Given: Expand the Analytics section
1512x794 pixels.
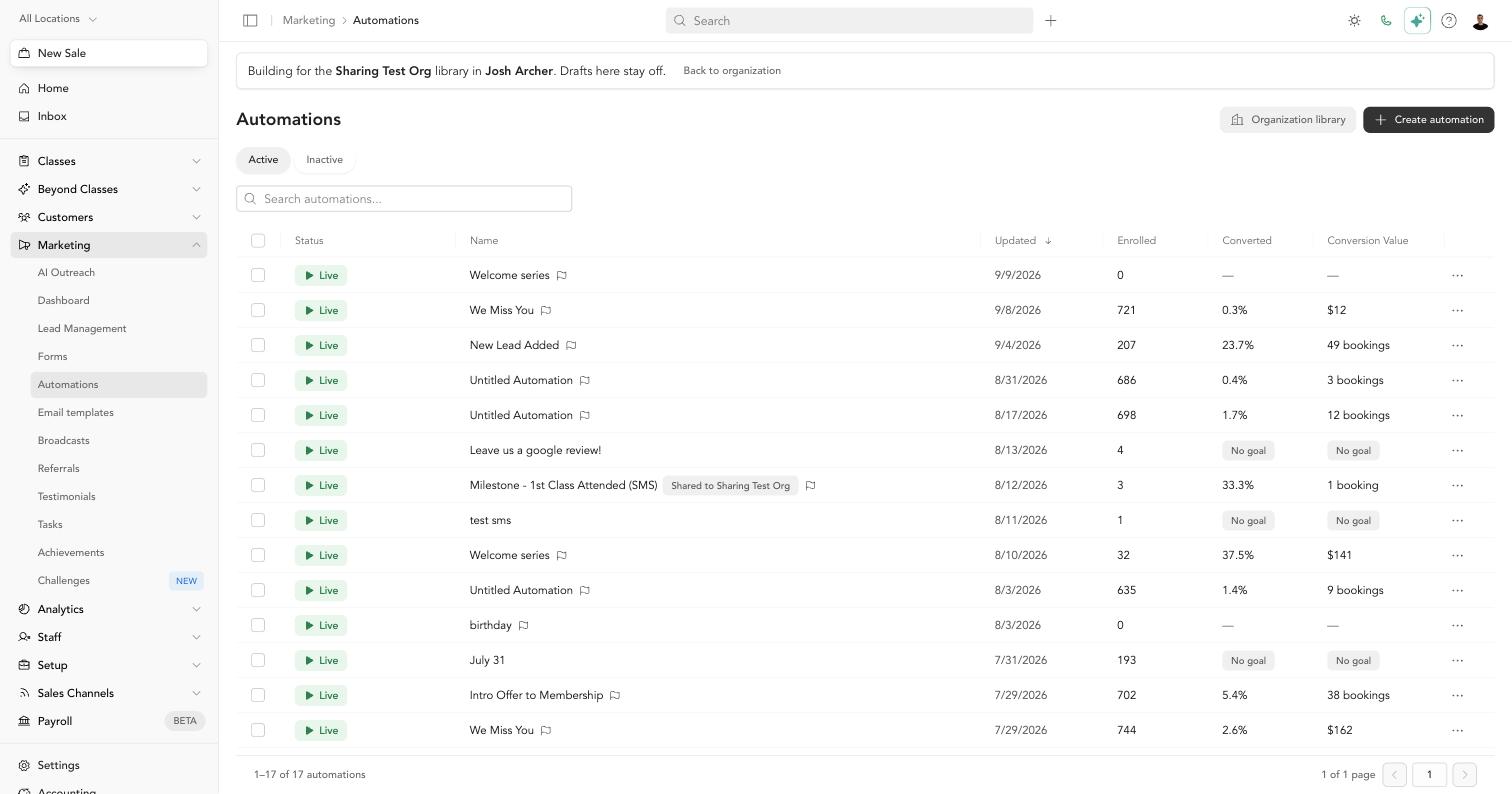Looking at the screenshot, I should [109, 609].
